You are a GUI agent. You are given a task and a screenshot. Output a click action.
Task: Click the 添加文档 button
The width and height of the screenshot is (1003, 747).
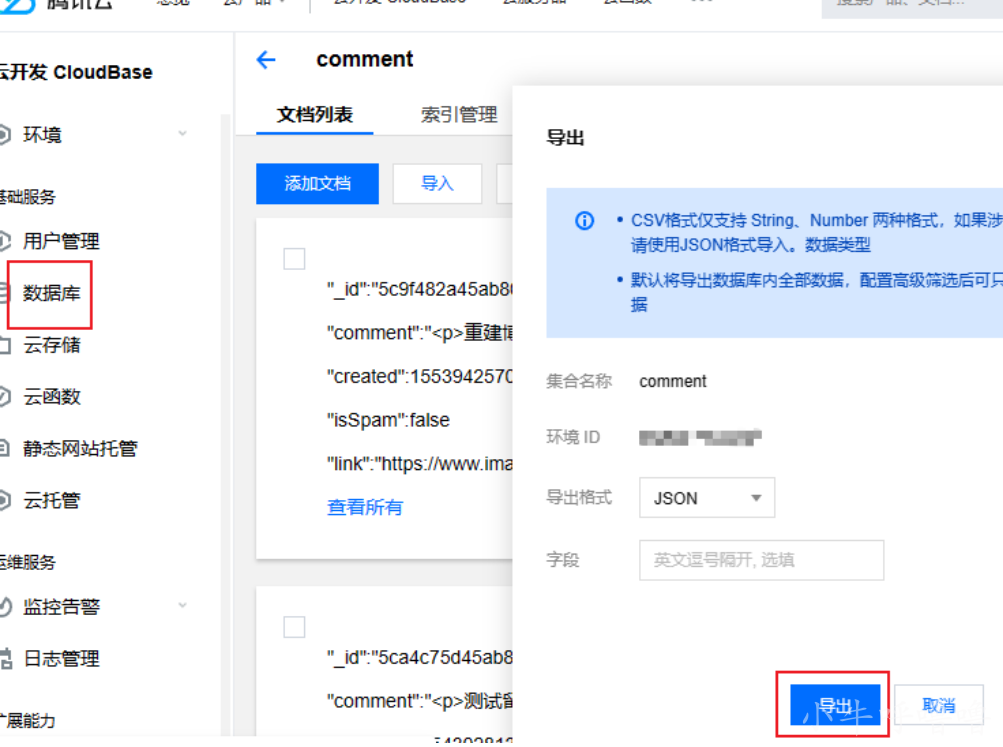click(317, 184)
